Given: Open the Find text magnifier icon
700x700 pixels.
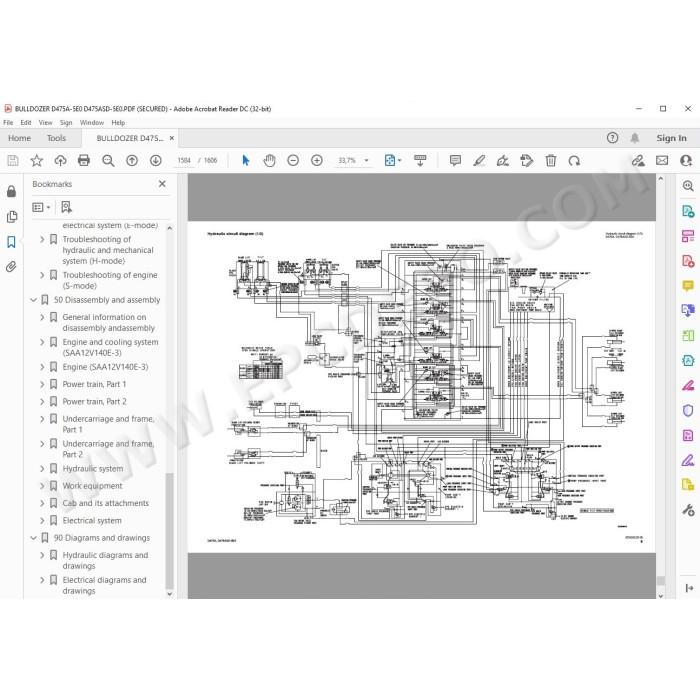Looking at the screenshot, I should (108, 160).
